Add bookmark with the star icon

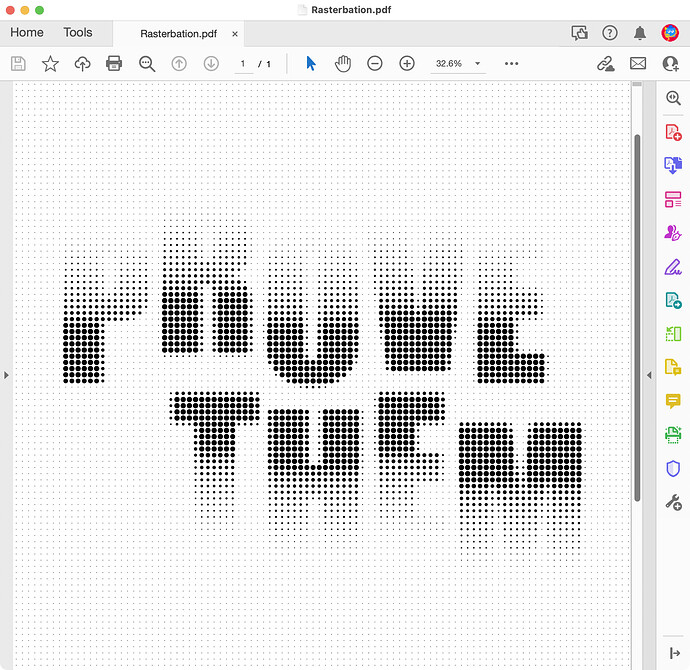click(50, 64)
